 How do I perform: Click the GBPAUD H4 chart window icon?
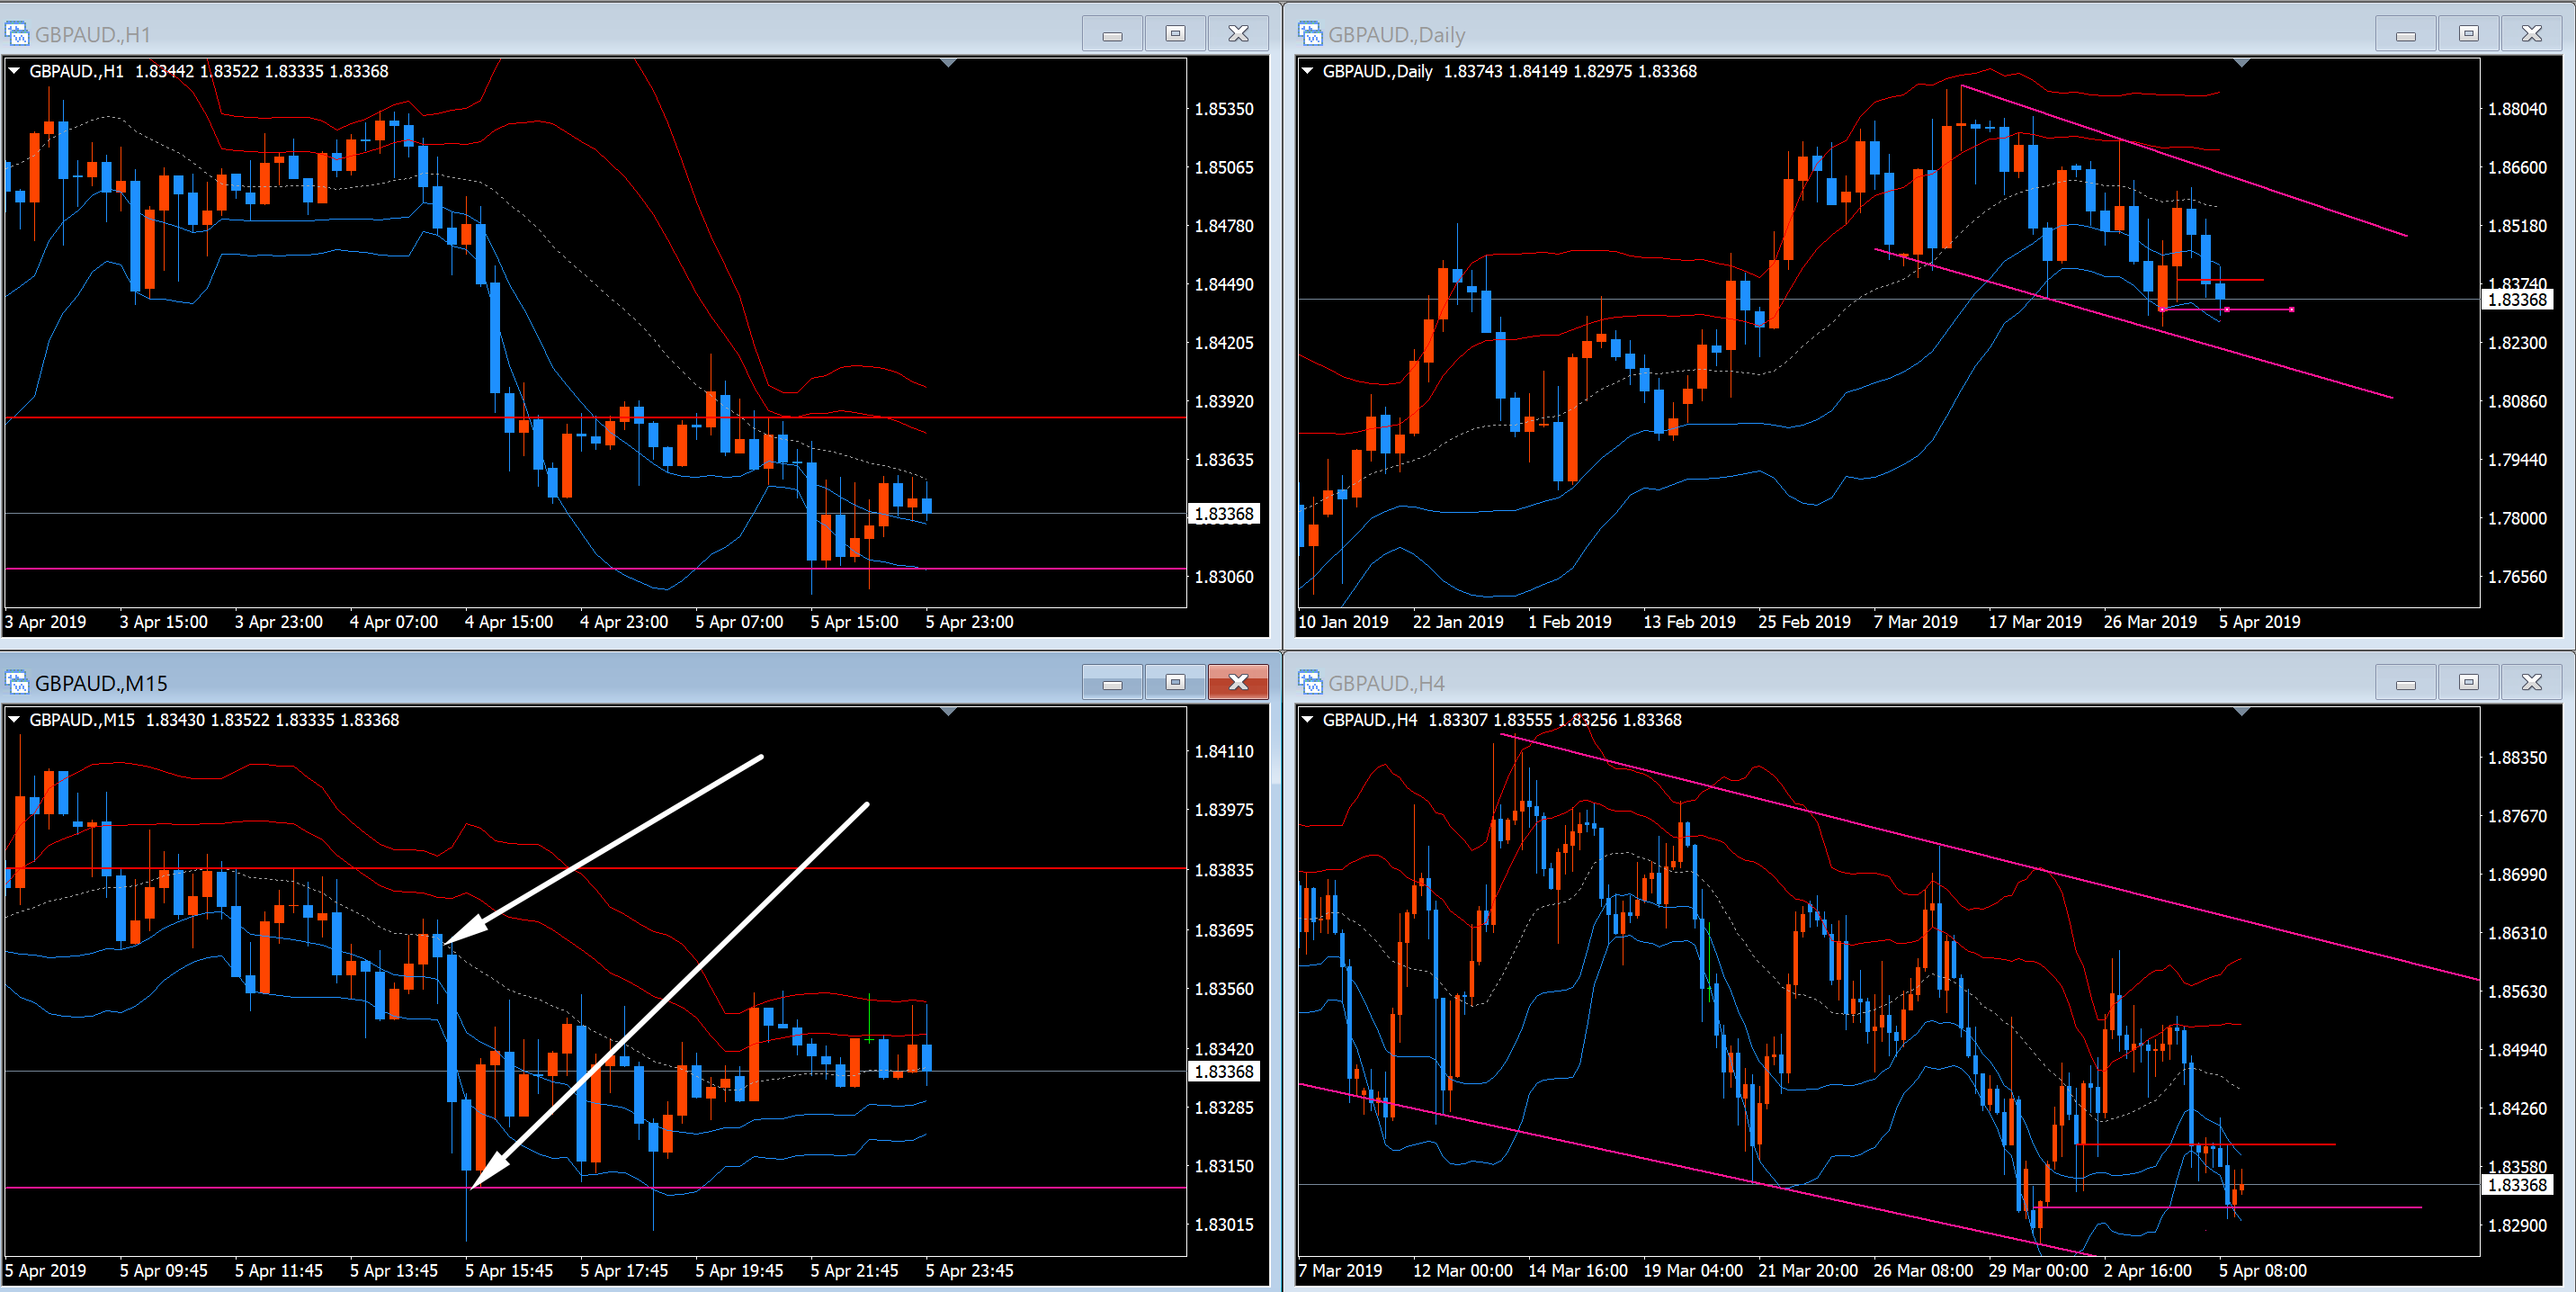point(1310,683)
